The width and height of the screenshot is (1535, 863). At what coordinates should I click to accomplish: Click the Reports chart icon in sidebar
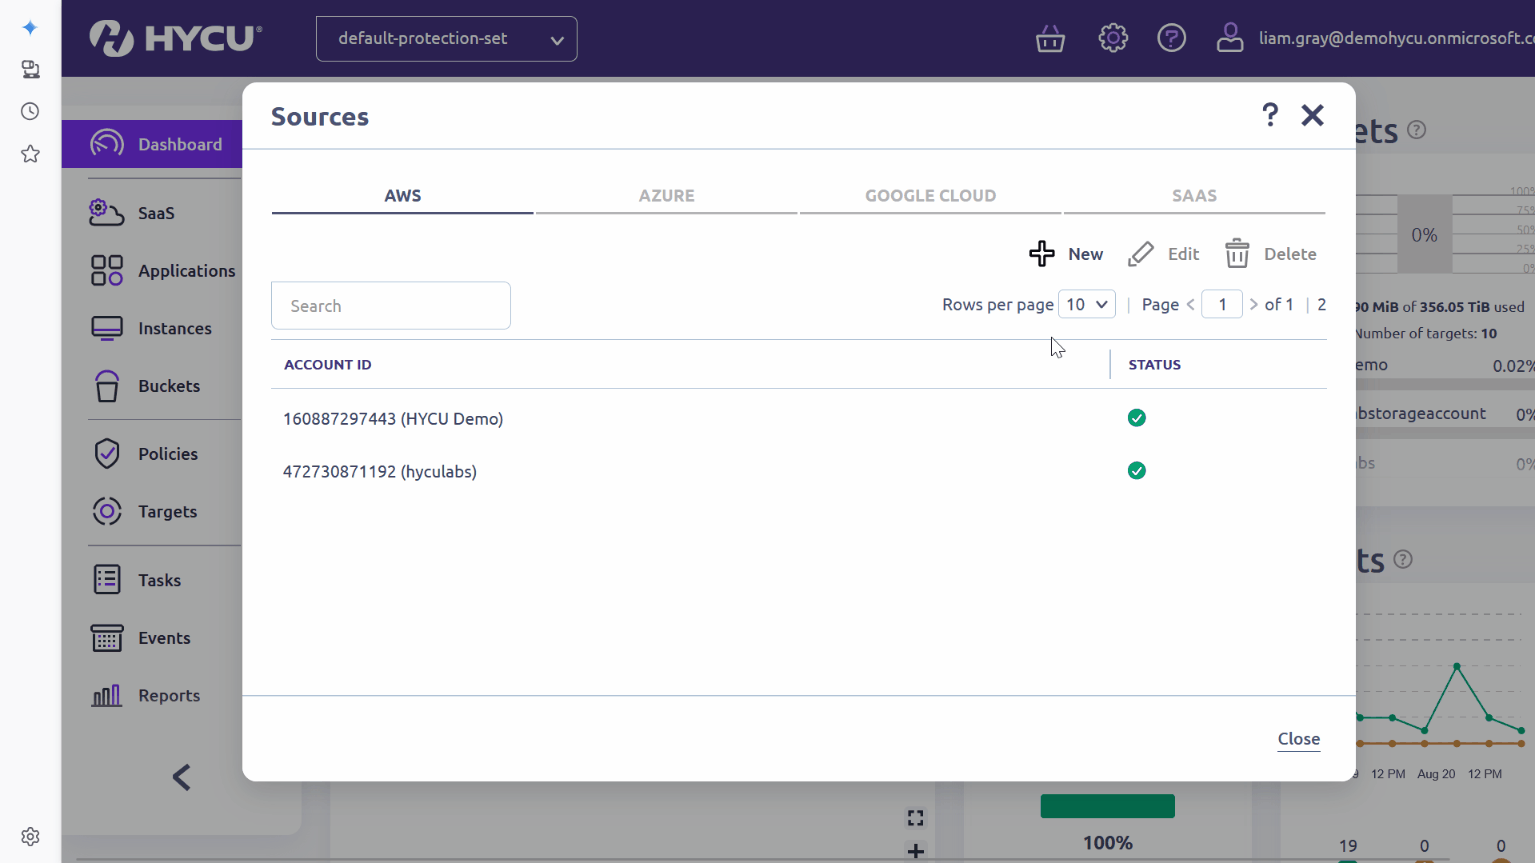click(107, 695)
